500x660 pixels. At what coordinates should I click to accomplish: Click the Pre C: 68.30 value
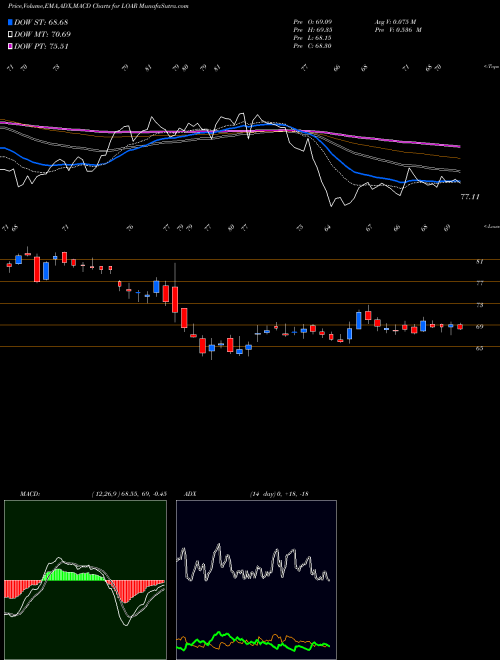[x=313, y=46]
